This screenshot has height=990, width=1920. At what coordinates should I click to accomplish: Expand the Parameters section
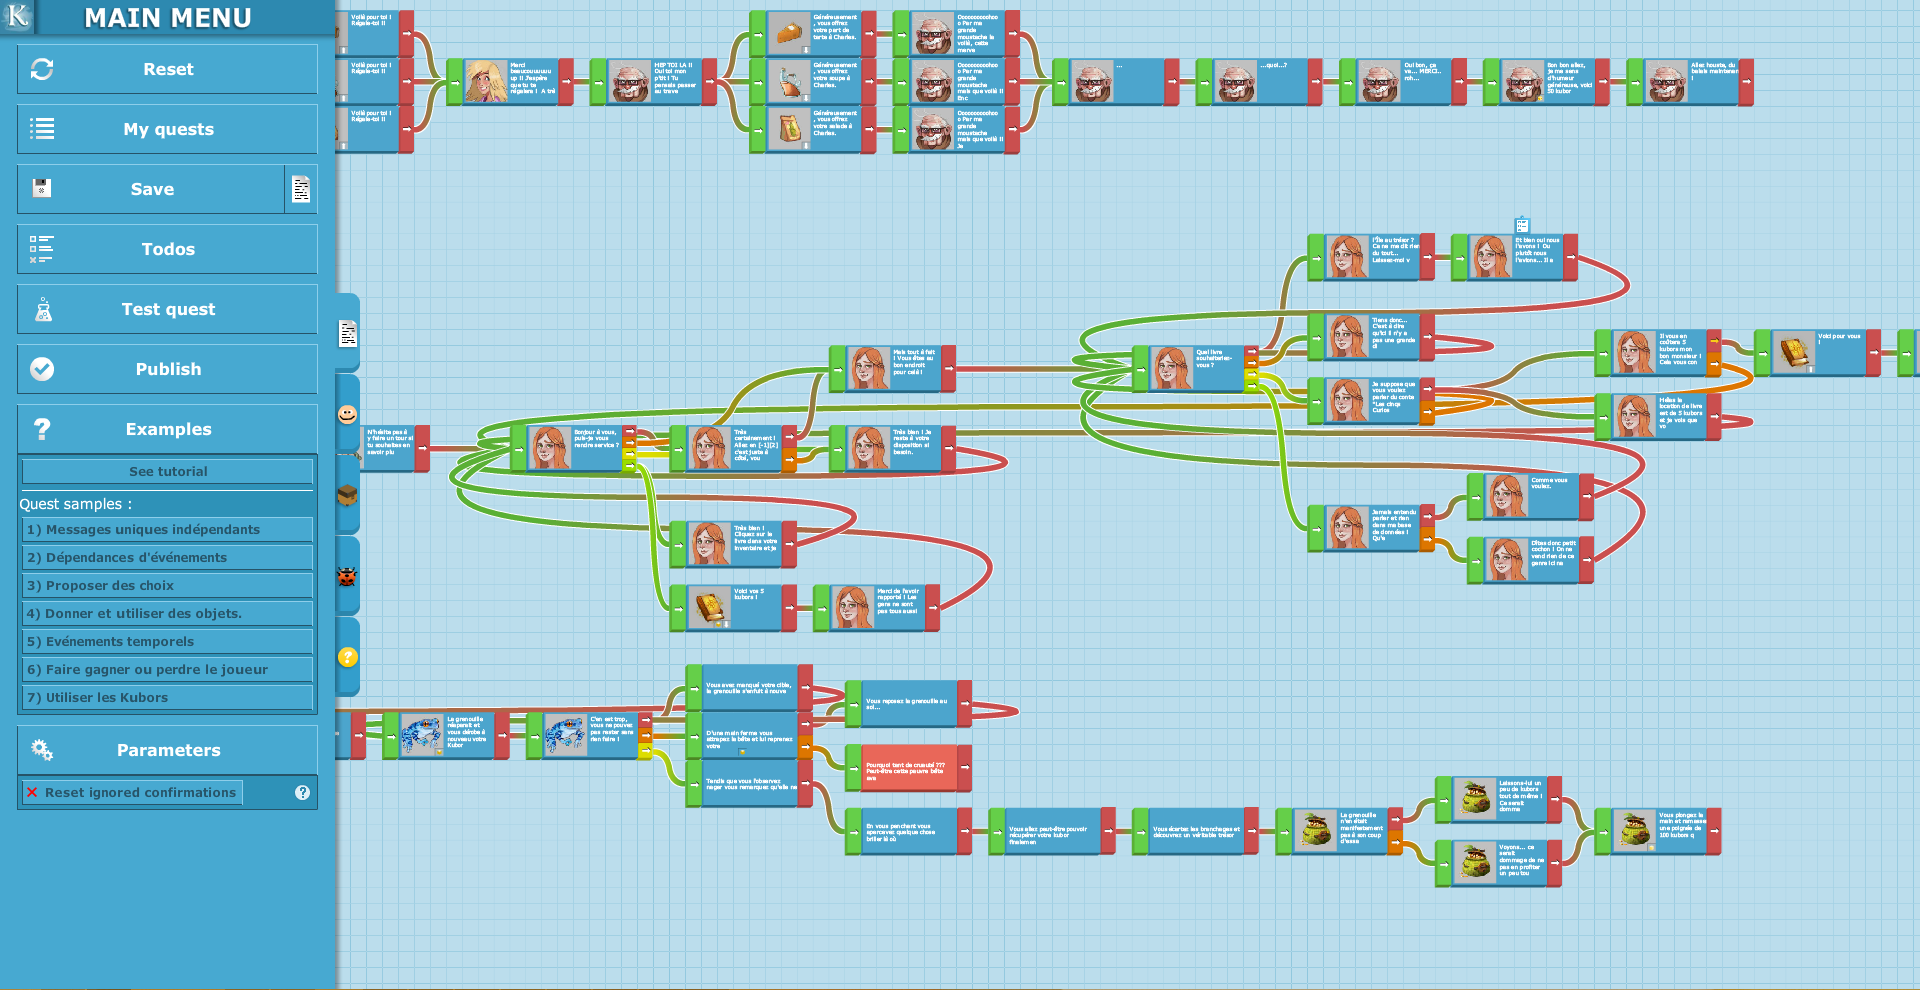tap(168, 750)
